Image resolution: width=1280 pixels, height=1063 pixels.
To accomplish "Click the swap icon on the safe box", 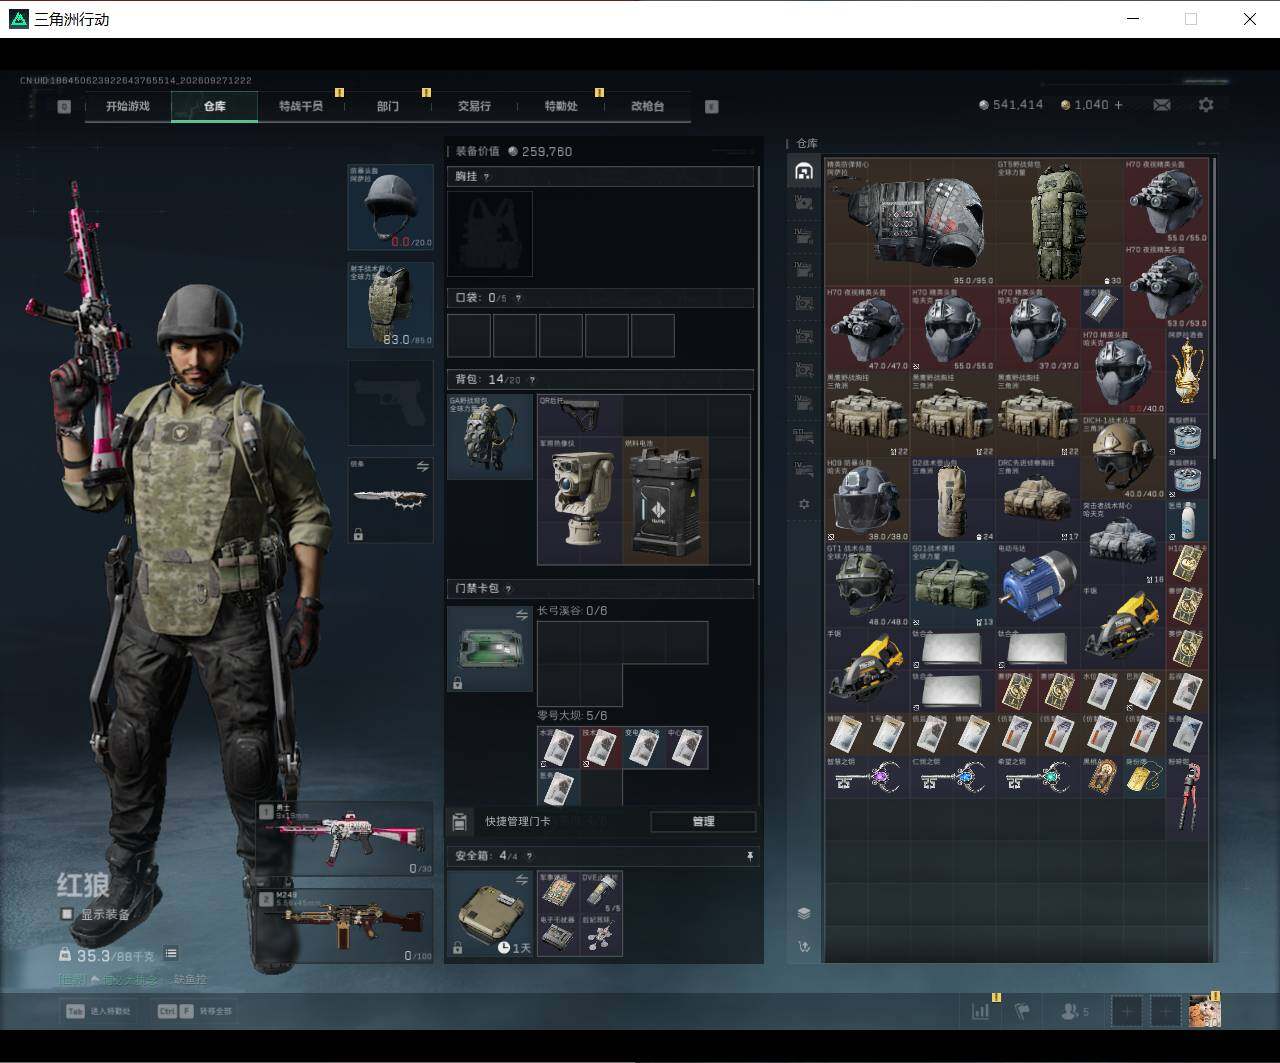I will (x=521, y=880).
